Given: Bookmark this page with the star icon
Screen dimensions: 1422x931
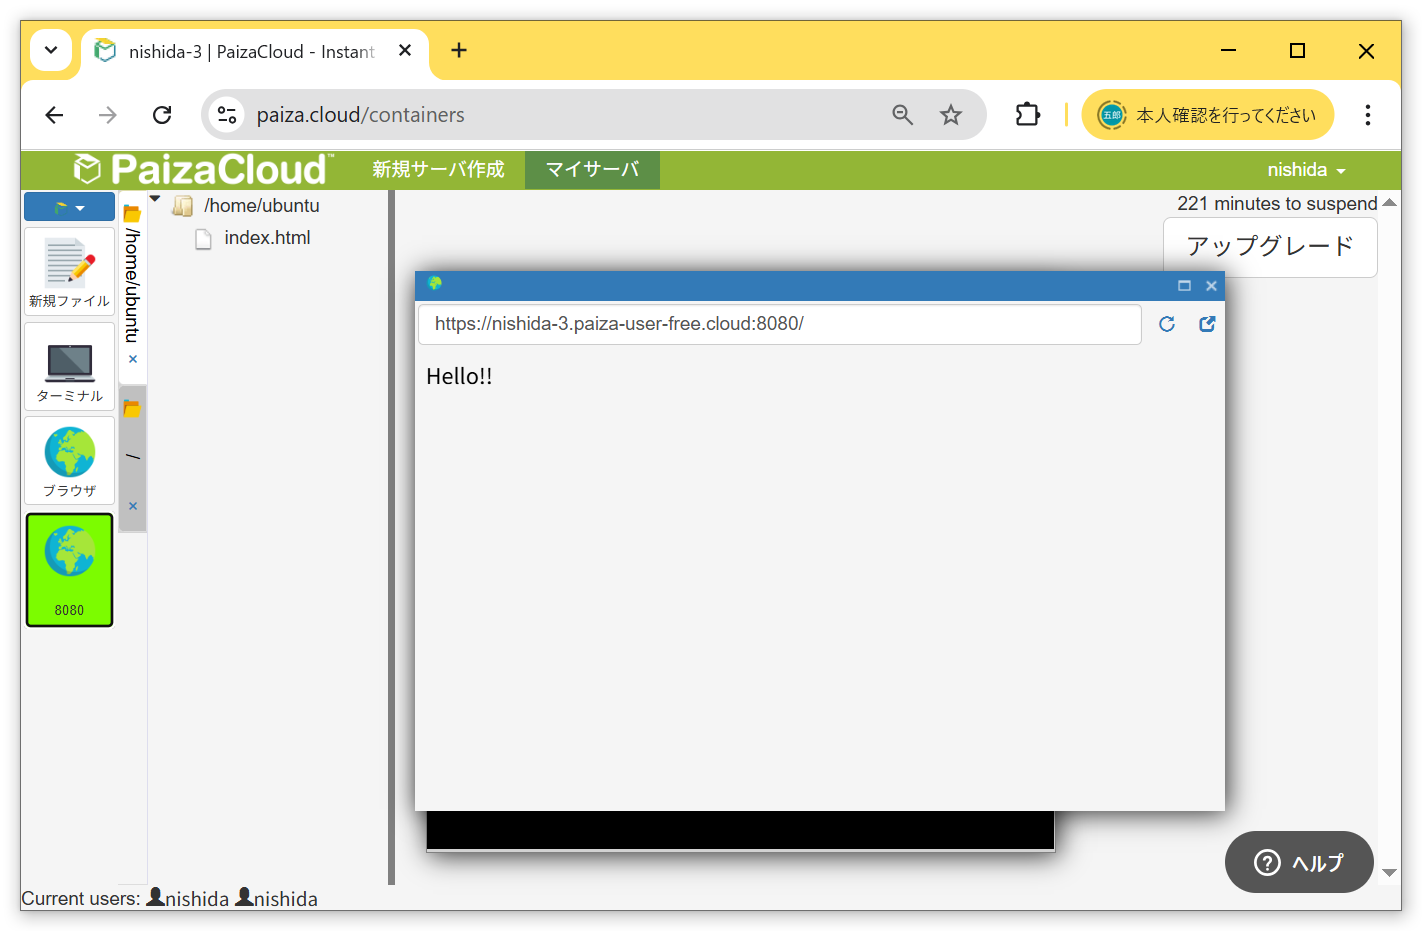Looking at the screenshot, I should point(951,115).
